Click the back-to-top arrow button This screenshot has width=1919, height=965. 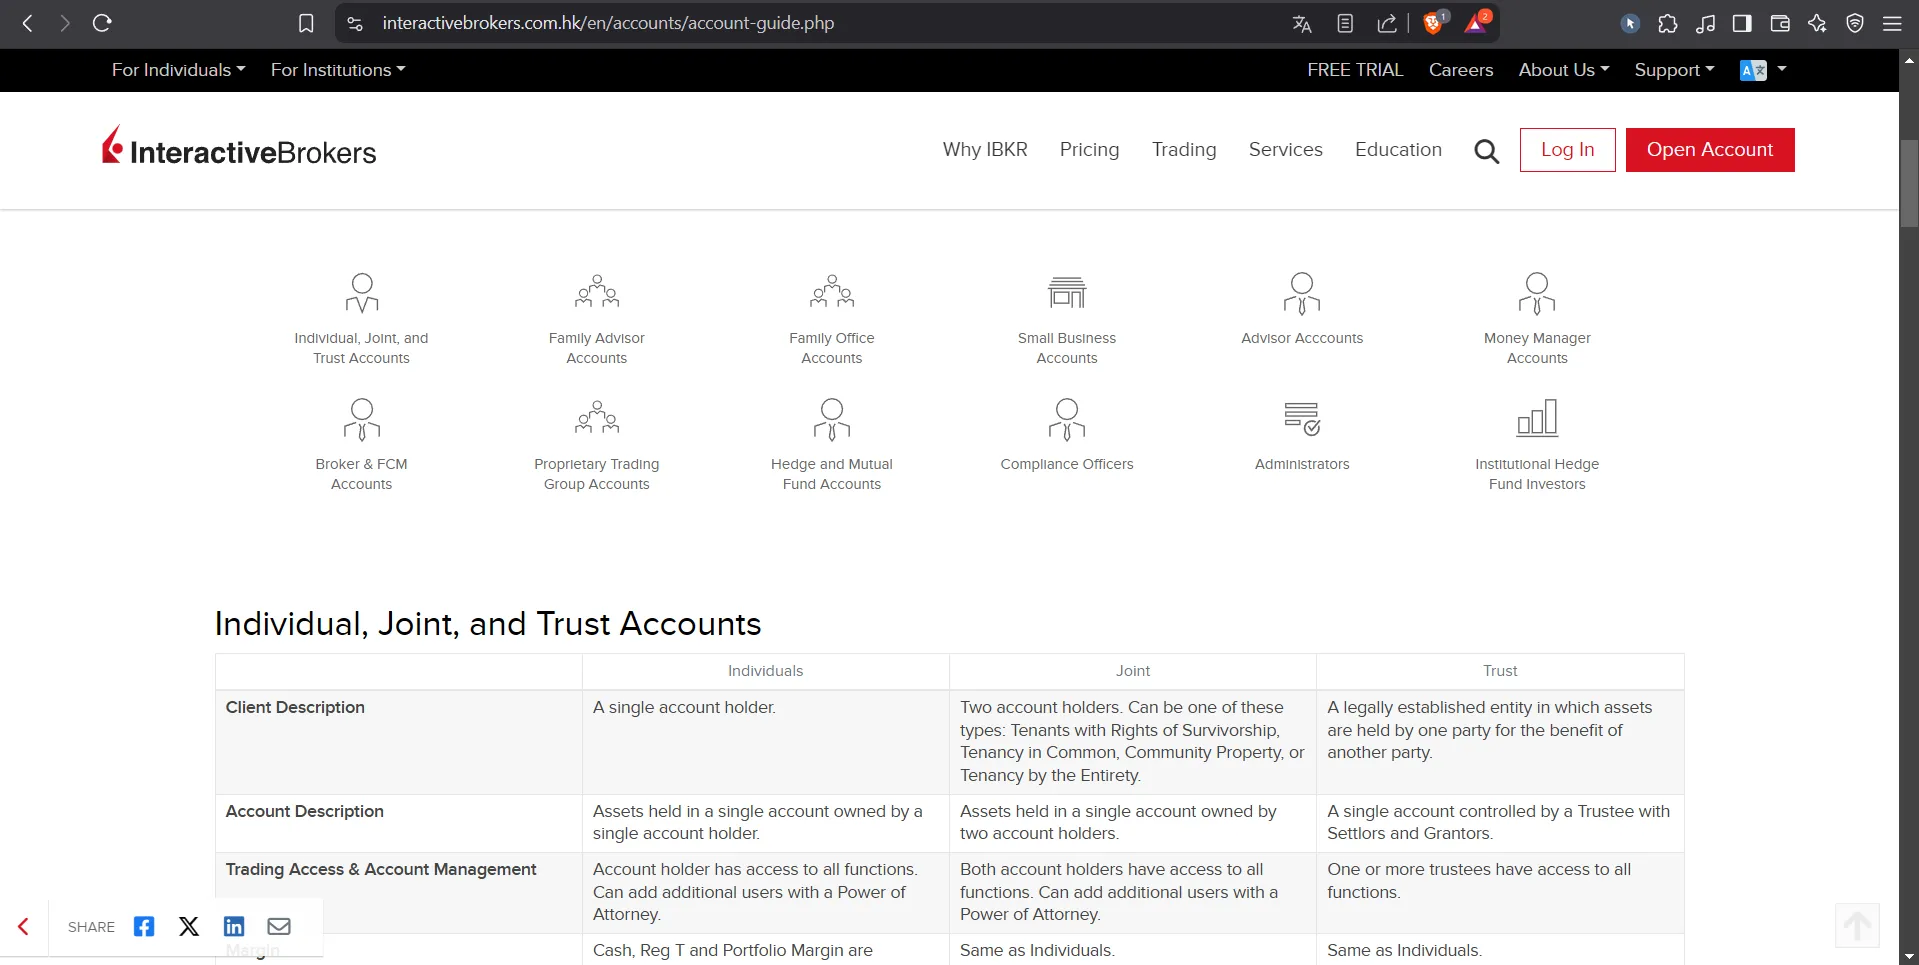[x=1857, y=926]
